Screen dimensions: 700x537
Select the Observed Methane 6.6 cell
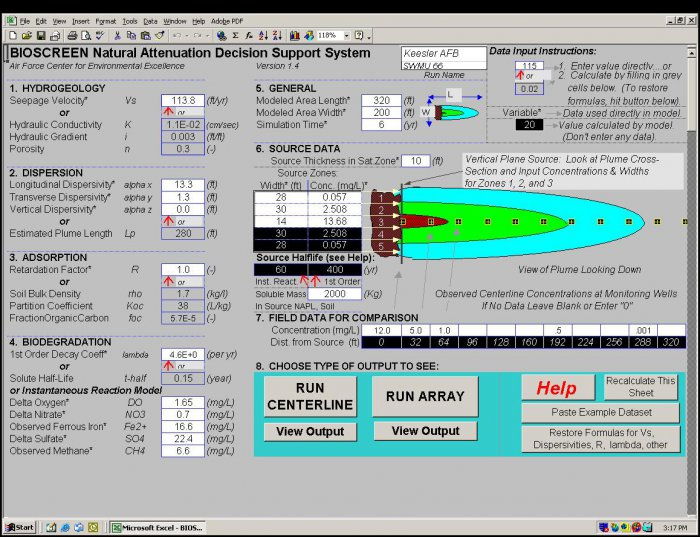[183, 451]
